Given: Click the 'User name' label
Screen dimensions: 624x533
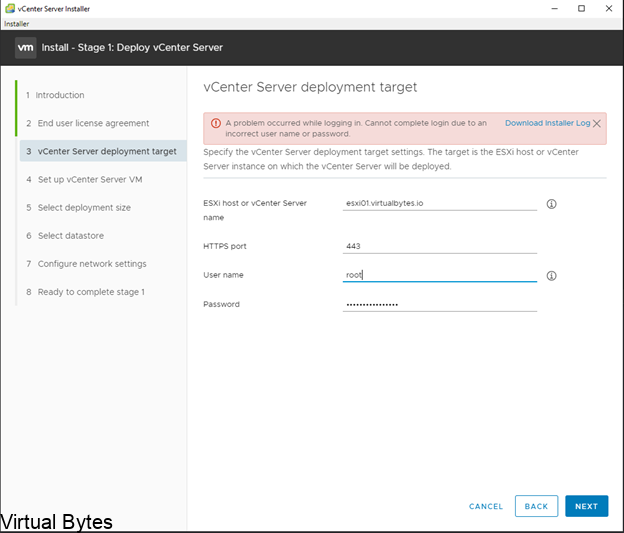Looking at the screenshot, I should (x=223, y=275).
